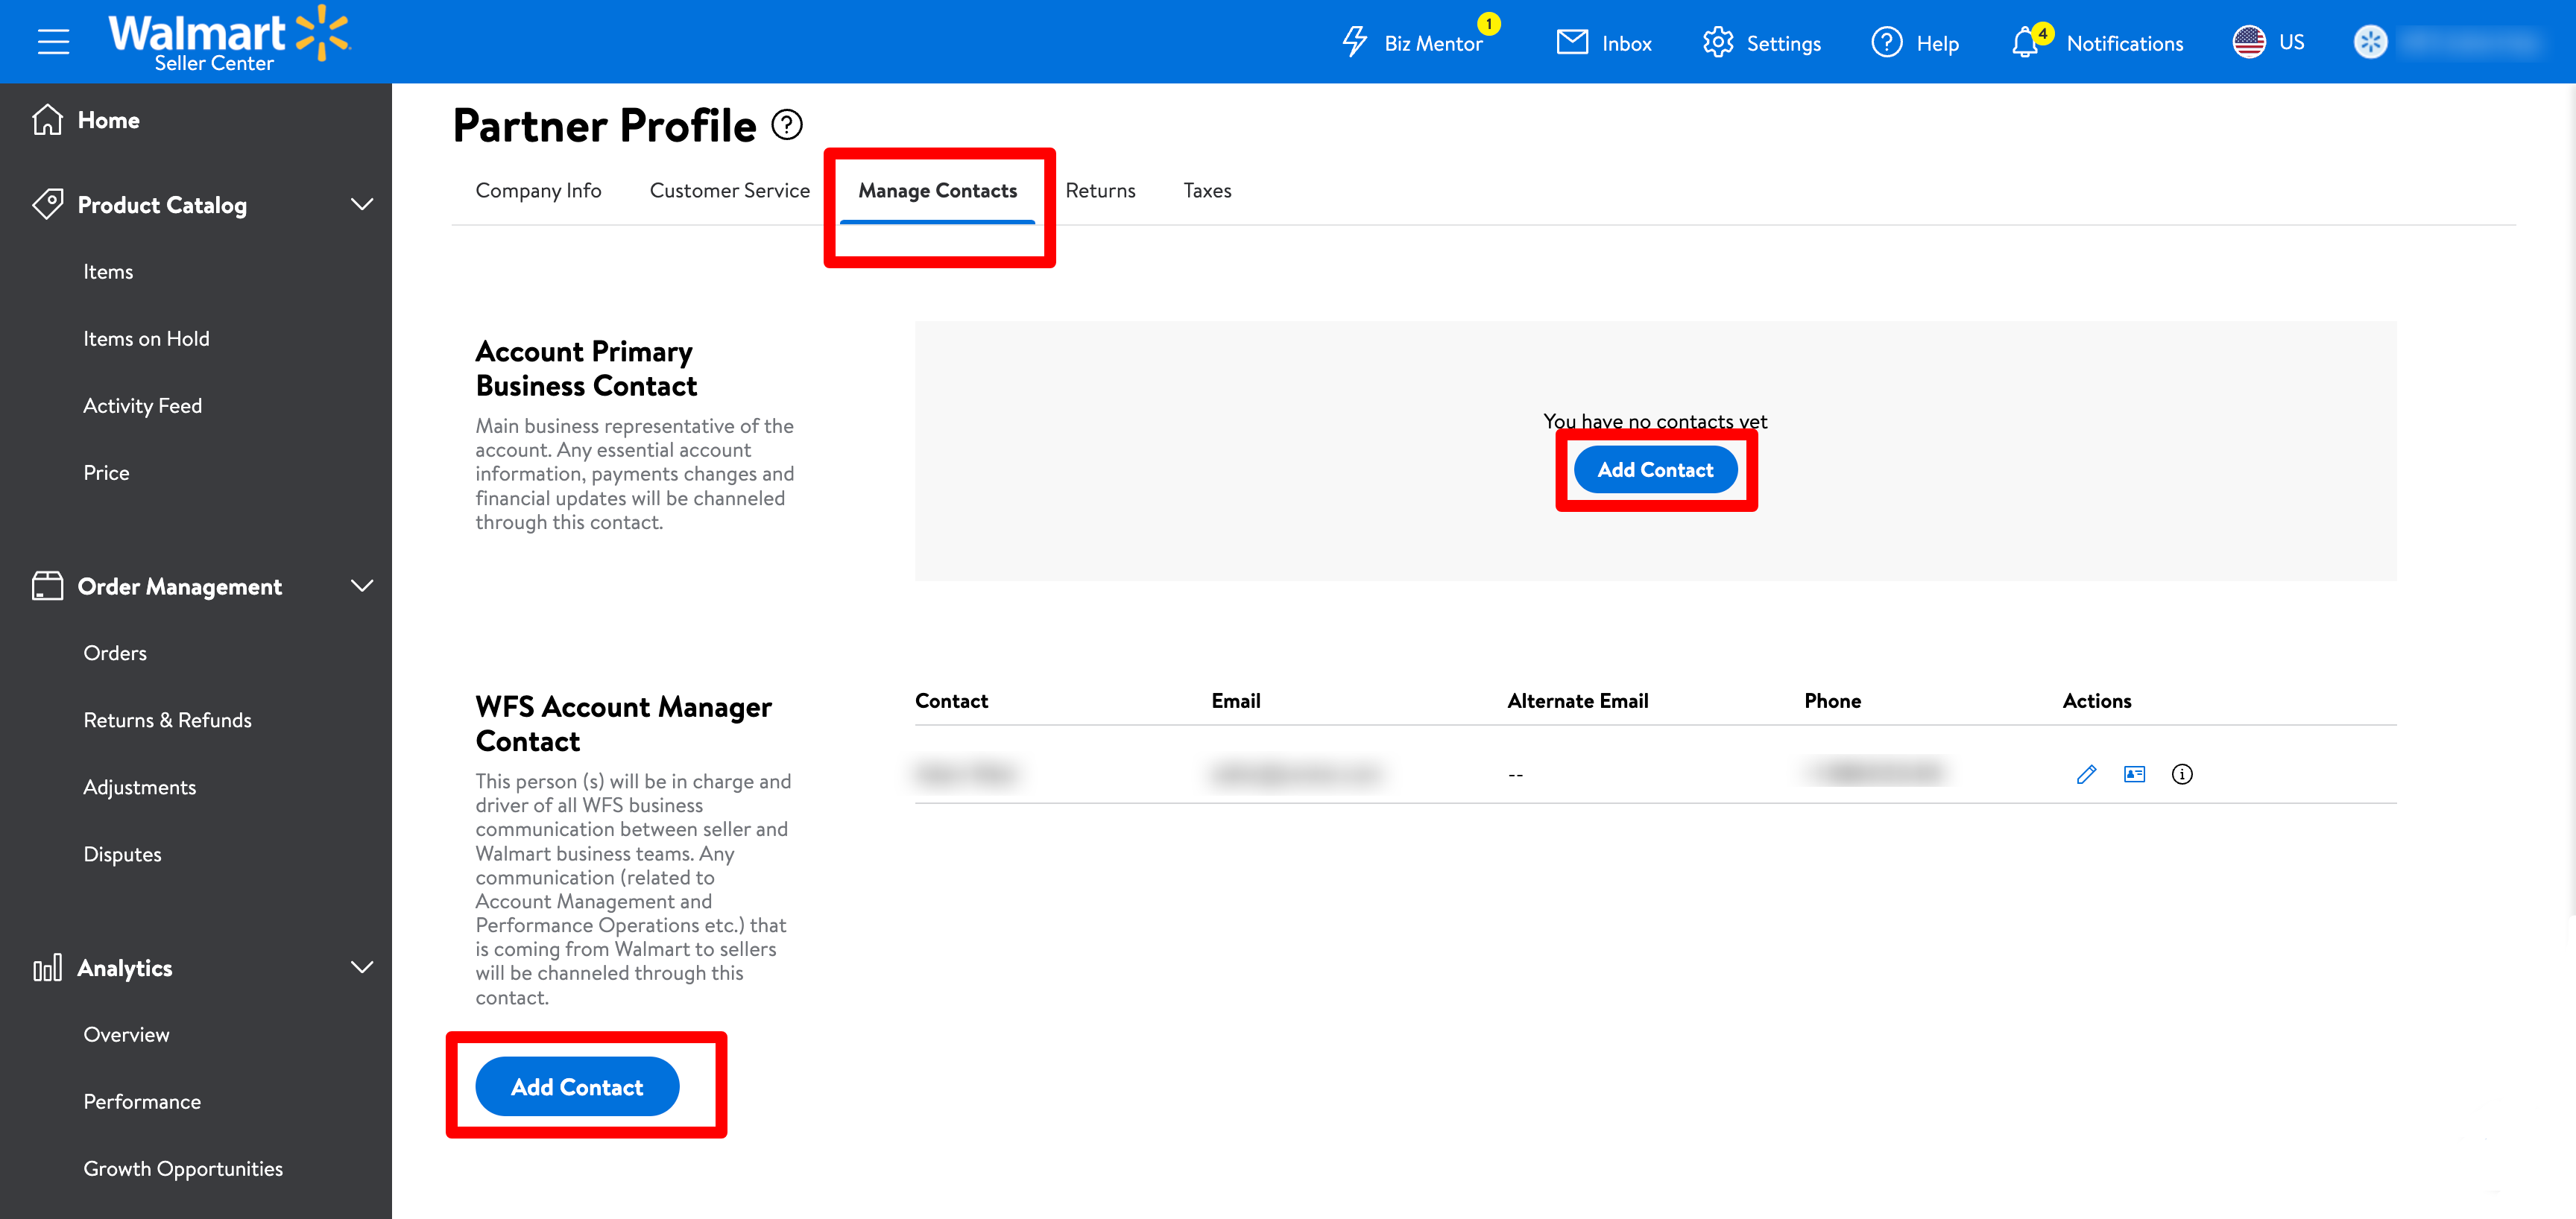The width and height of the screenshot is (2576, 1219).
Task: Open the Help question mark icon
Action: click(1887, 42)
